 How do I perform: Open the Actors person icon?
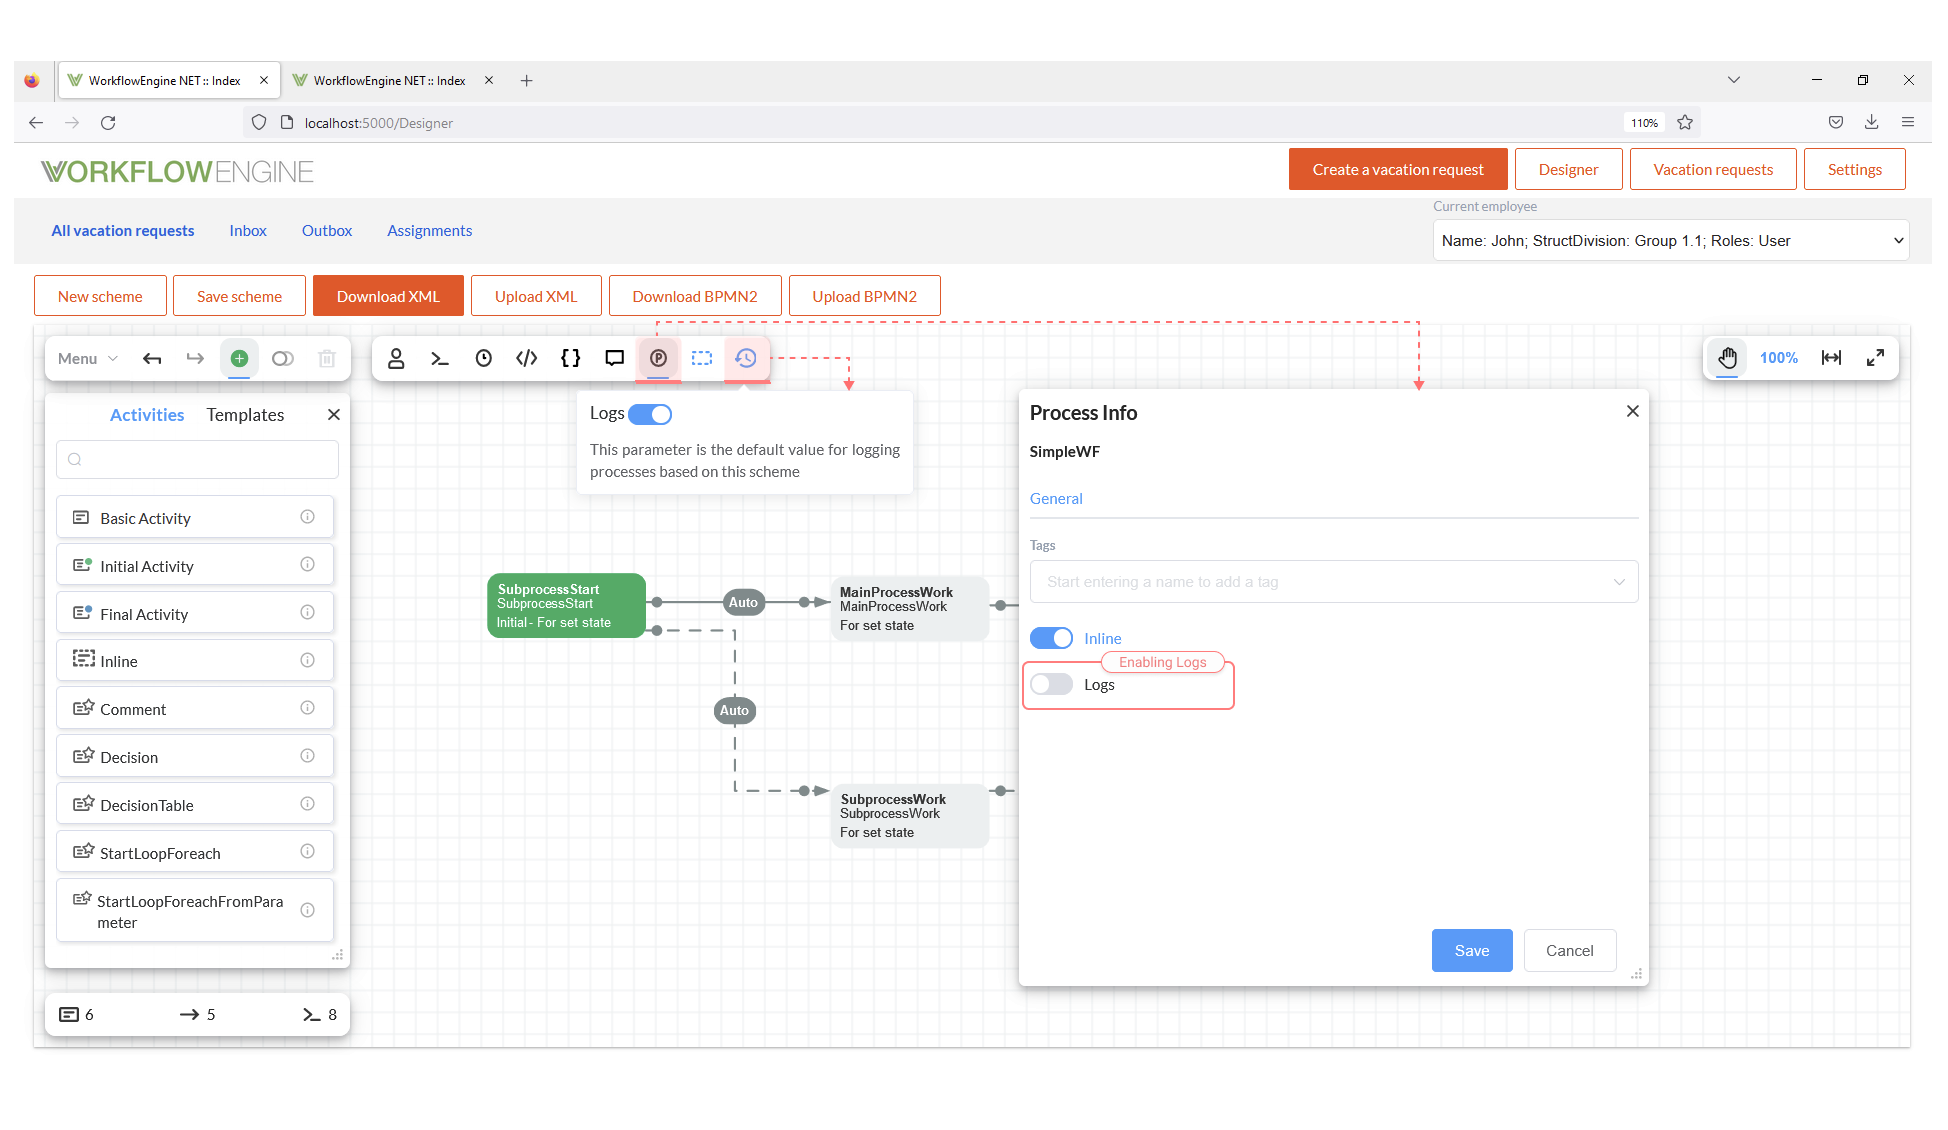pyautogui.click(x=396, y=359)
